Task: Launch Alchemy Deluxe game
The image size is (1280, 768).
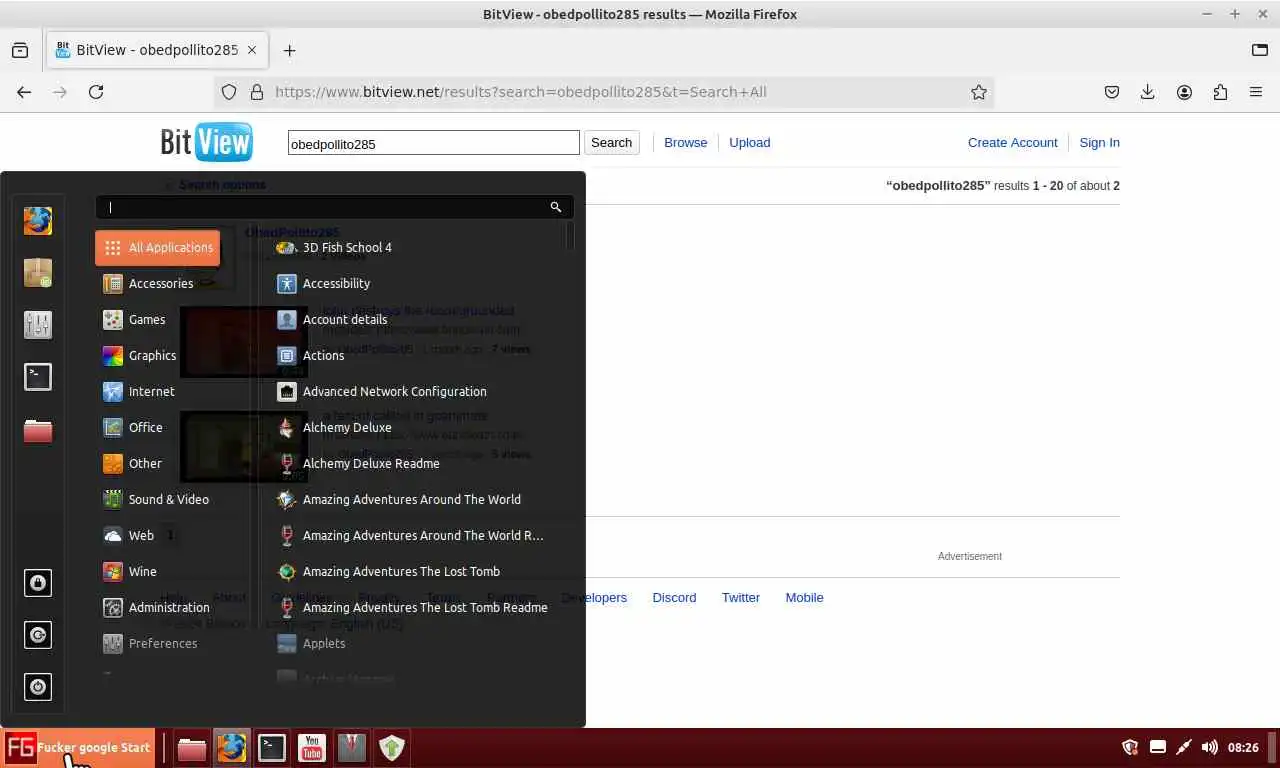Action: [415, 427]
